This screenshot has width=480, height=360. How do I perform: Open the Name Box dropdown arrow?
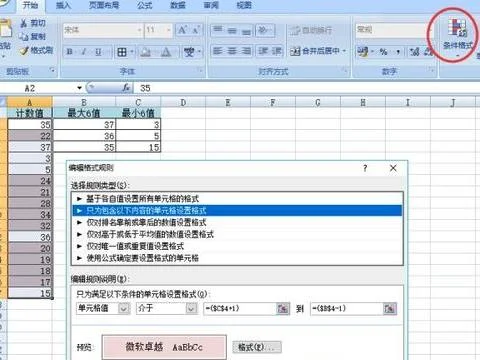click(79, 88)
